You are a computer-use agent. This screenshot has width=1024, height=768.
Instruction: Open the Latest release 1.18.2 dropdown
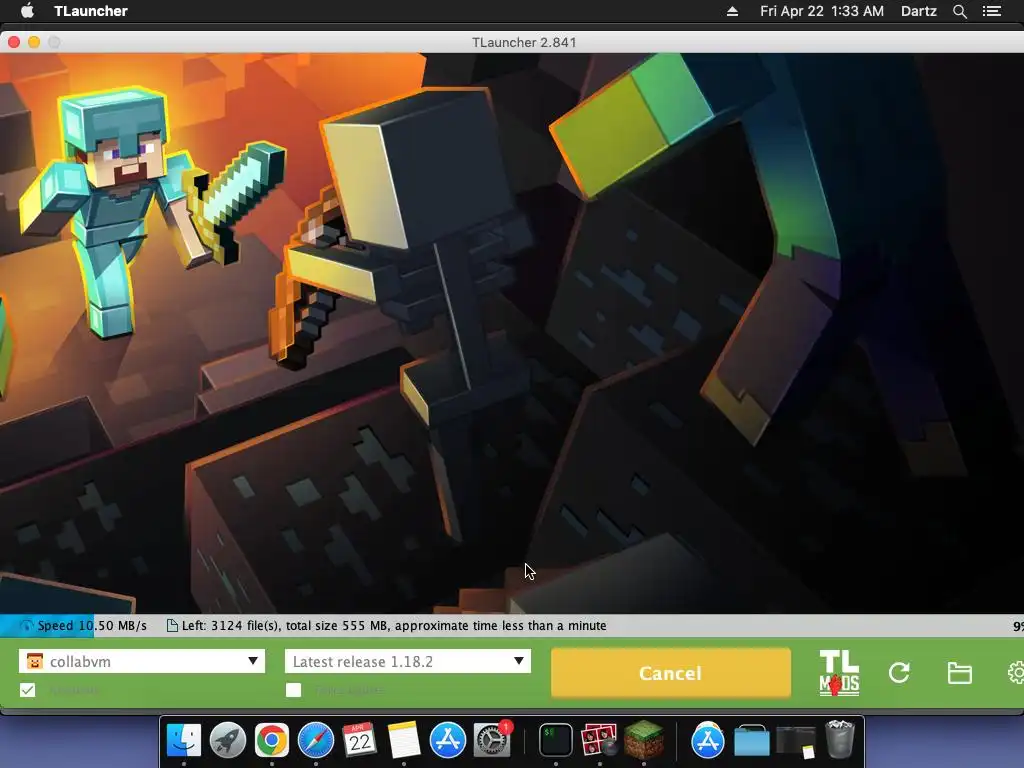click(408, 661)
